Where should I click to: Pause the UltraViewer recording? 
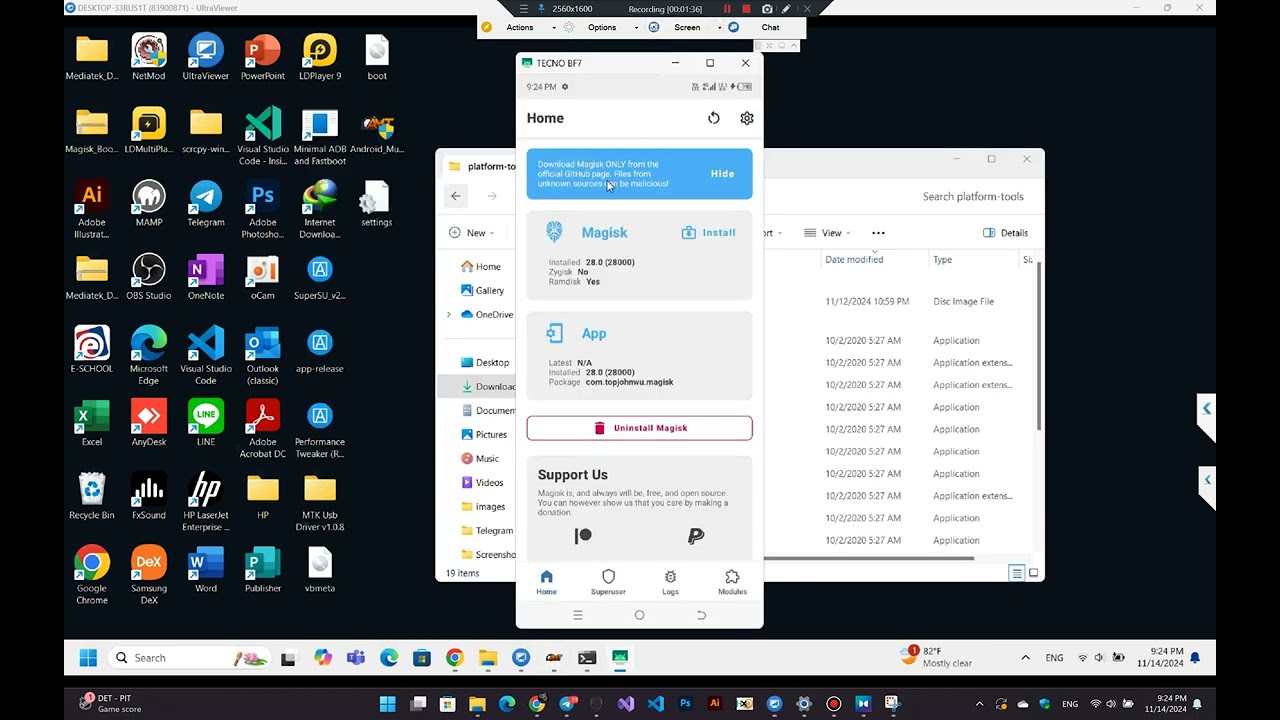tap(727, 9)
